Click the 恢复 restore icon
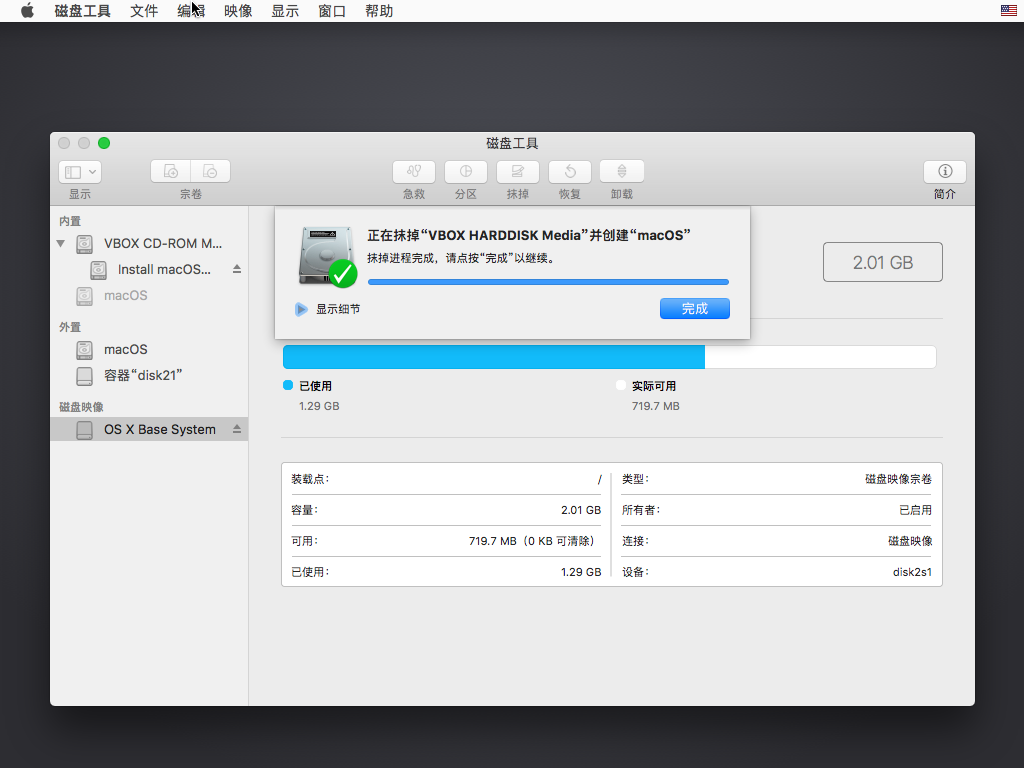Screen dimensions: 1024x768 [569, 171]
